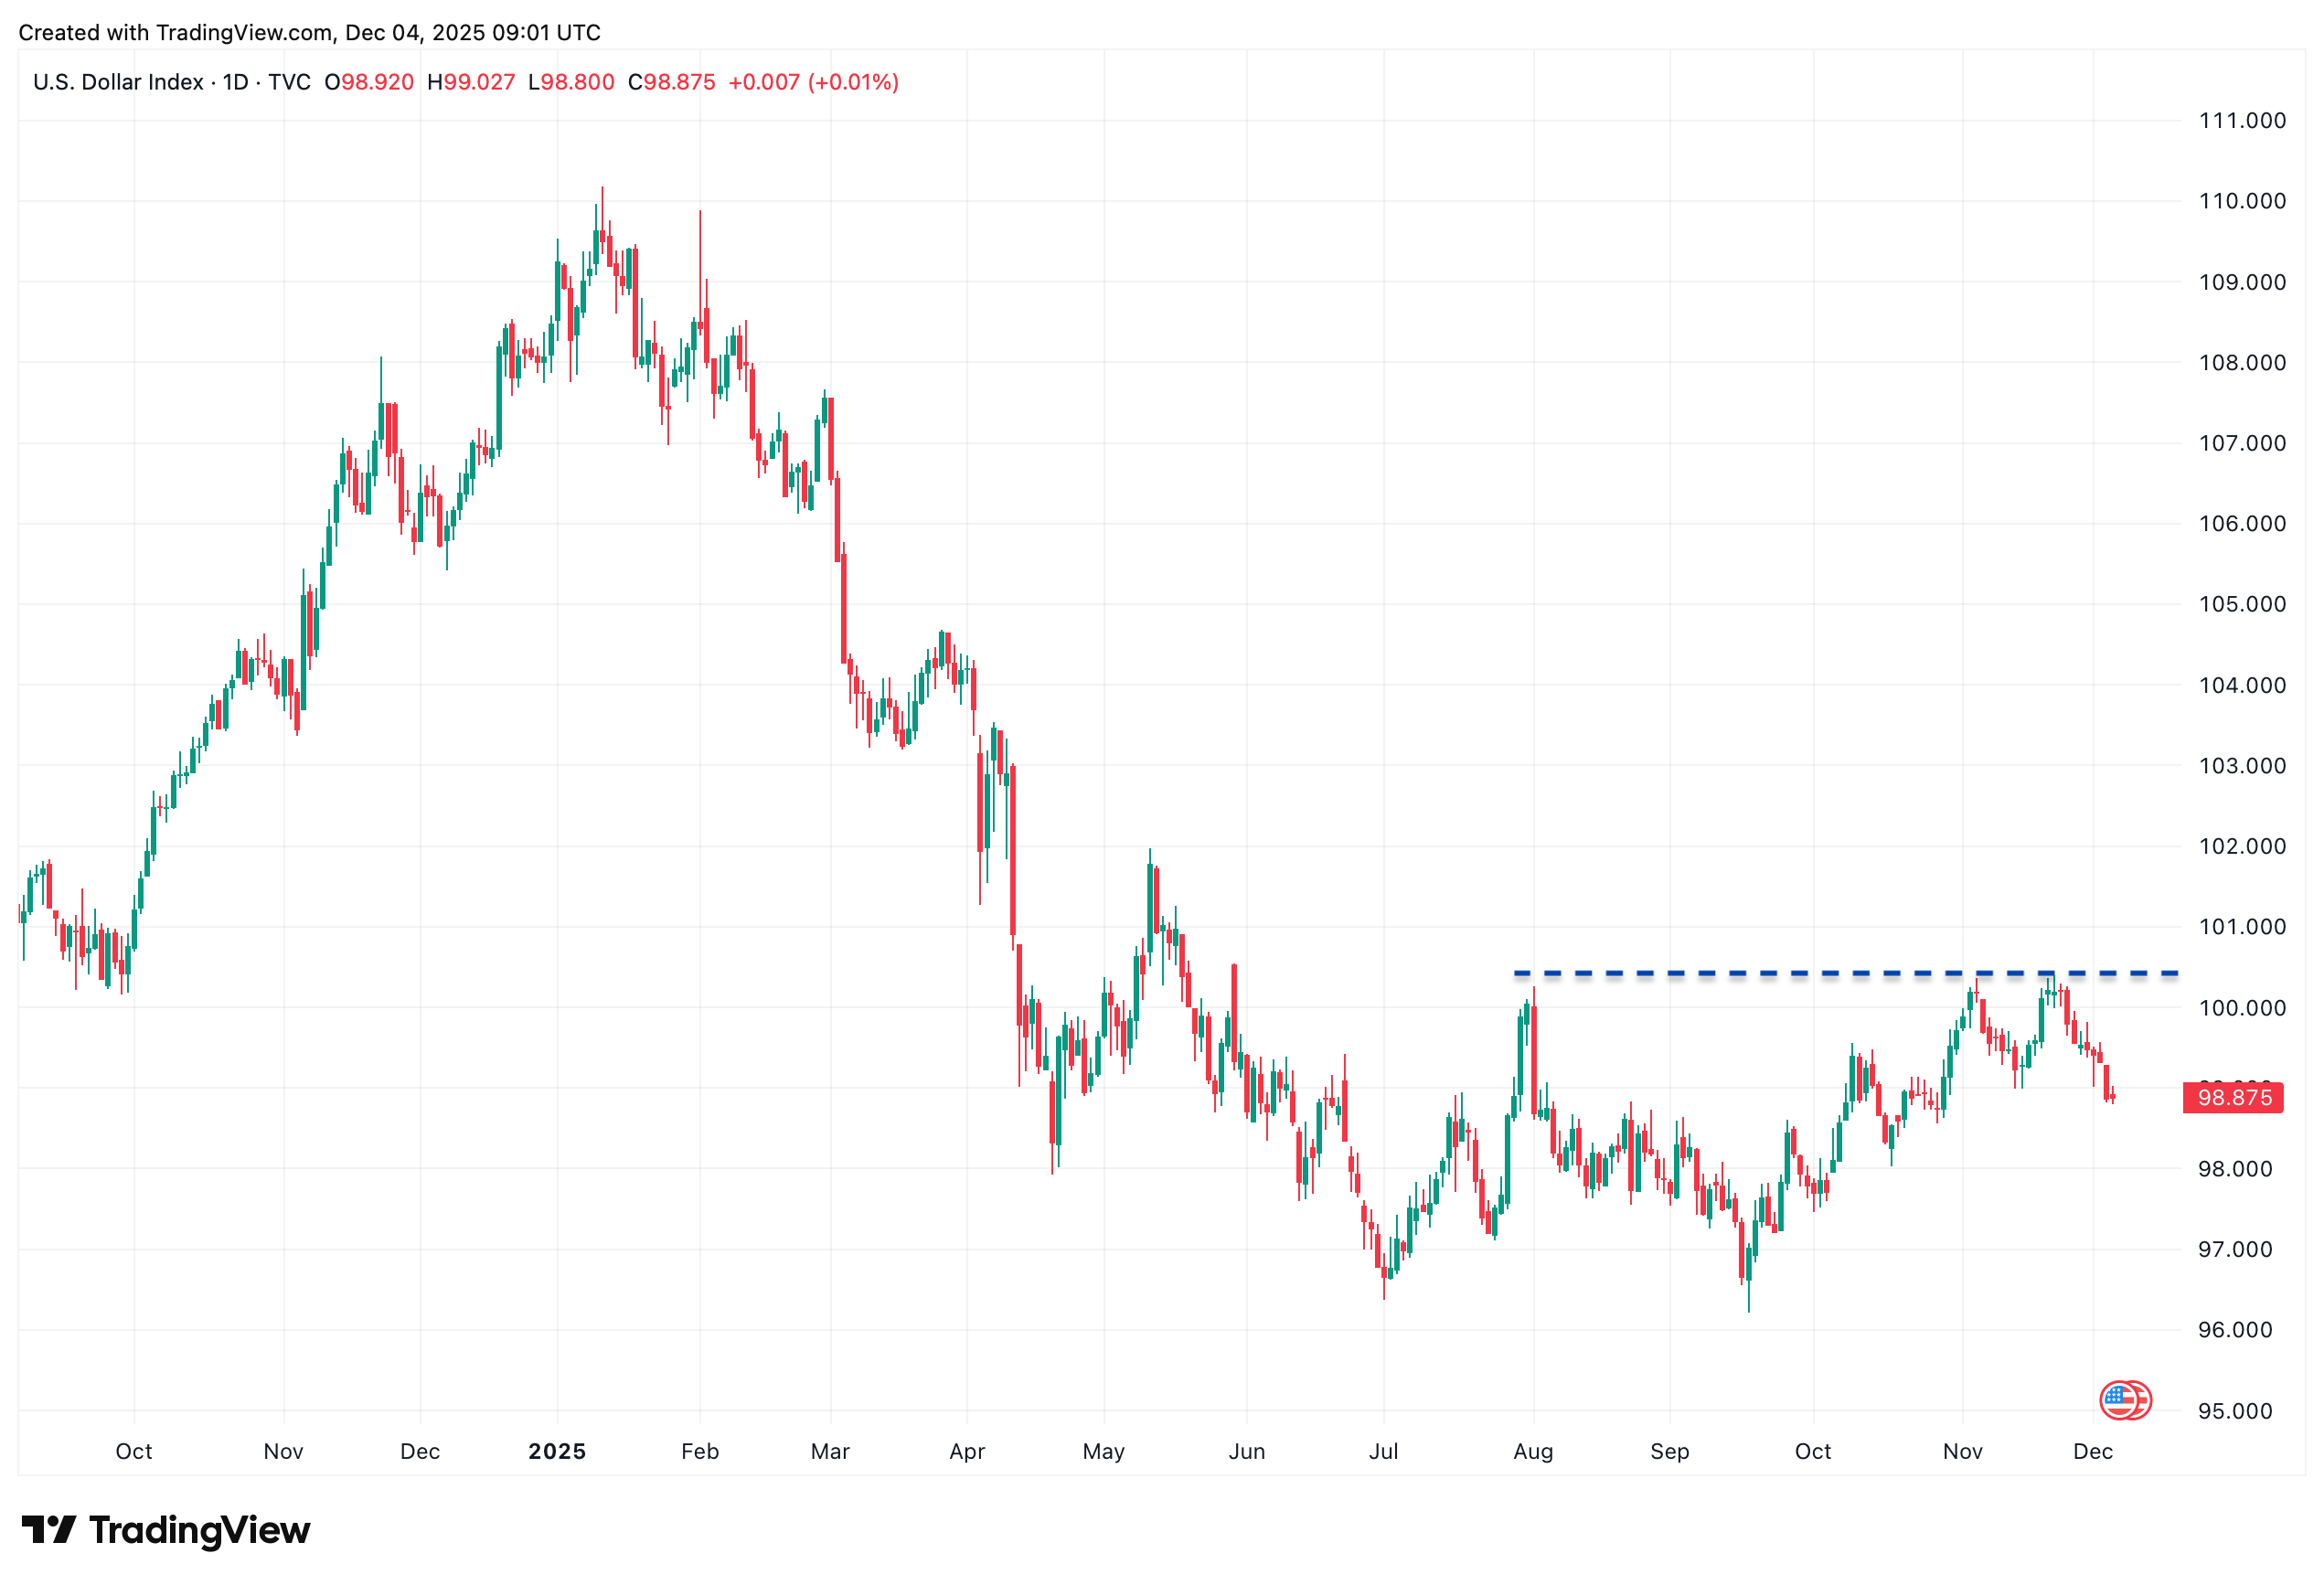This screenshot has height=1585, width=2324.
Task: Click the 95.000 price scale label
Action: [2241, 1411]
